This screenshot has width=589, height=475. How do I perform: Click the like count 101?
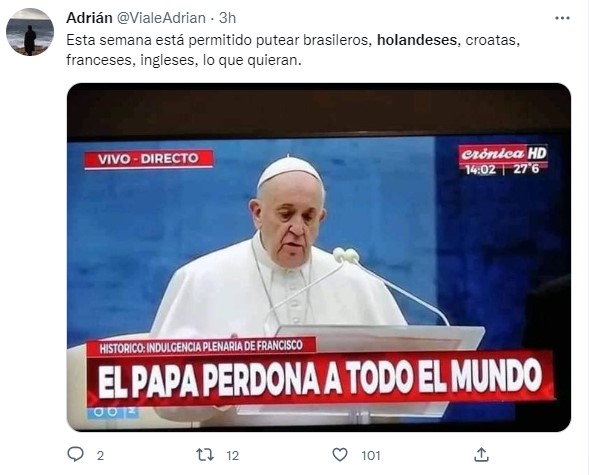(x=371, y=455)
